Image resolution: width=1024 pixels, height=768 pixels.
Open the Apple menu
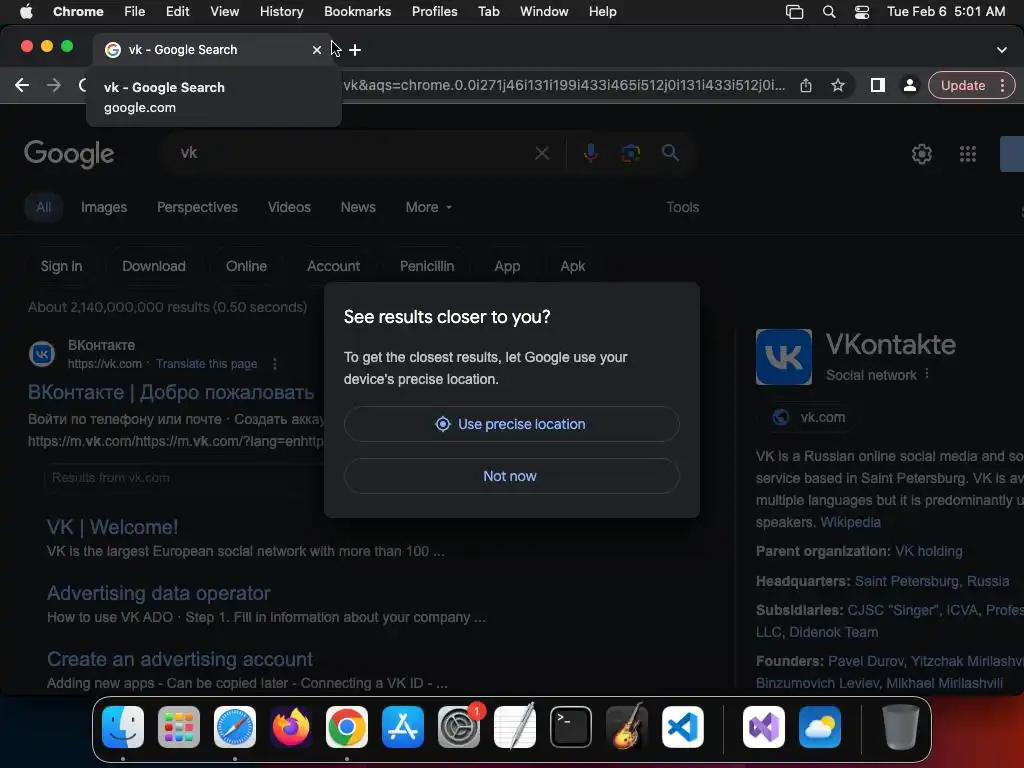[26, 12]
